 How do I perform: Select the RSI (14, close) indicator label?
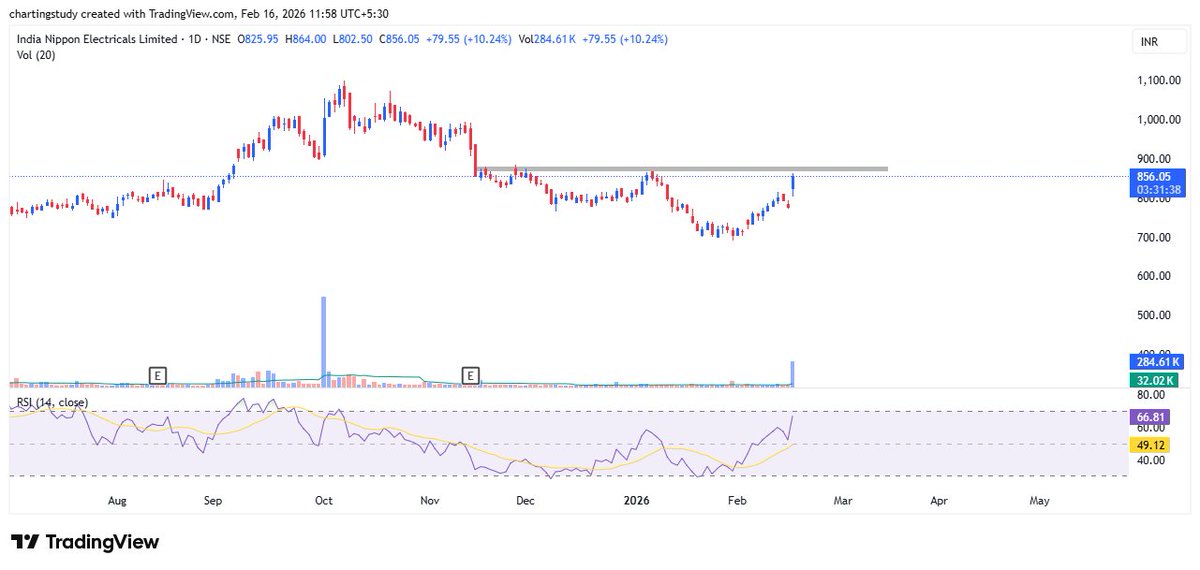coord(52,402)
